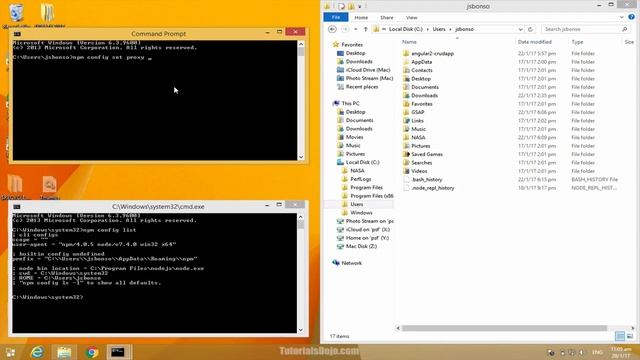
Task: Select Users folder in navigation tree
Action: 356,204
